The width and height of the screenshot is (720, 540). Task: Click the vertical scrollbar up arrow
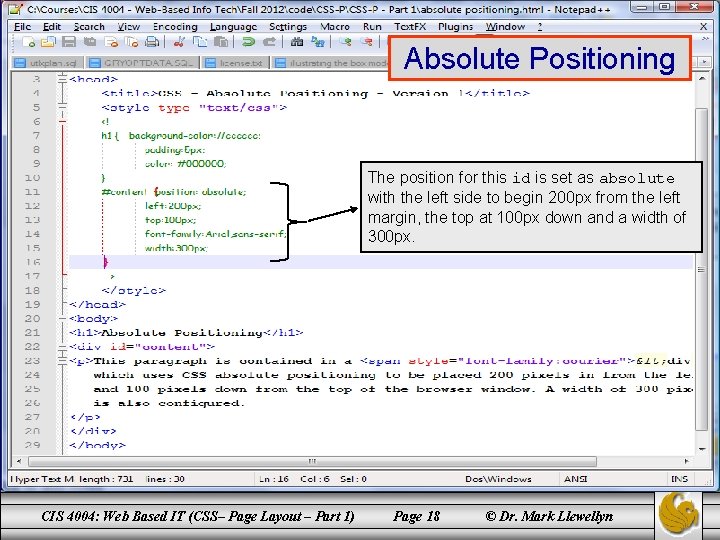(702, 79)
